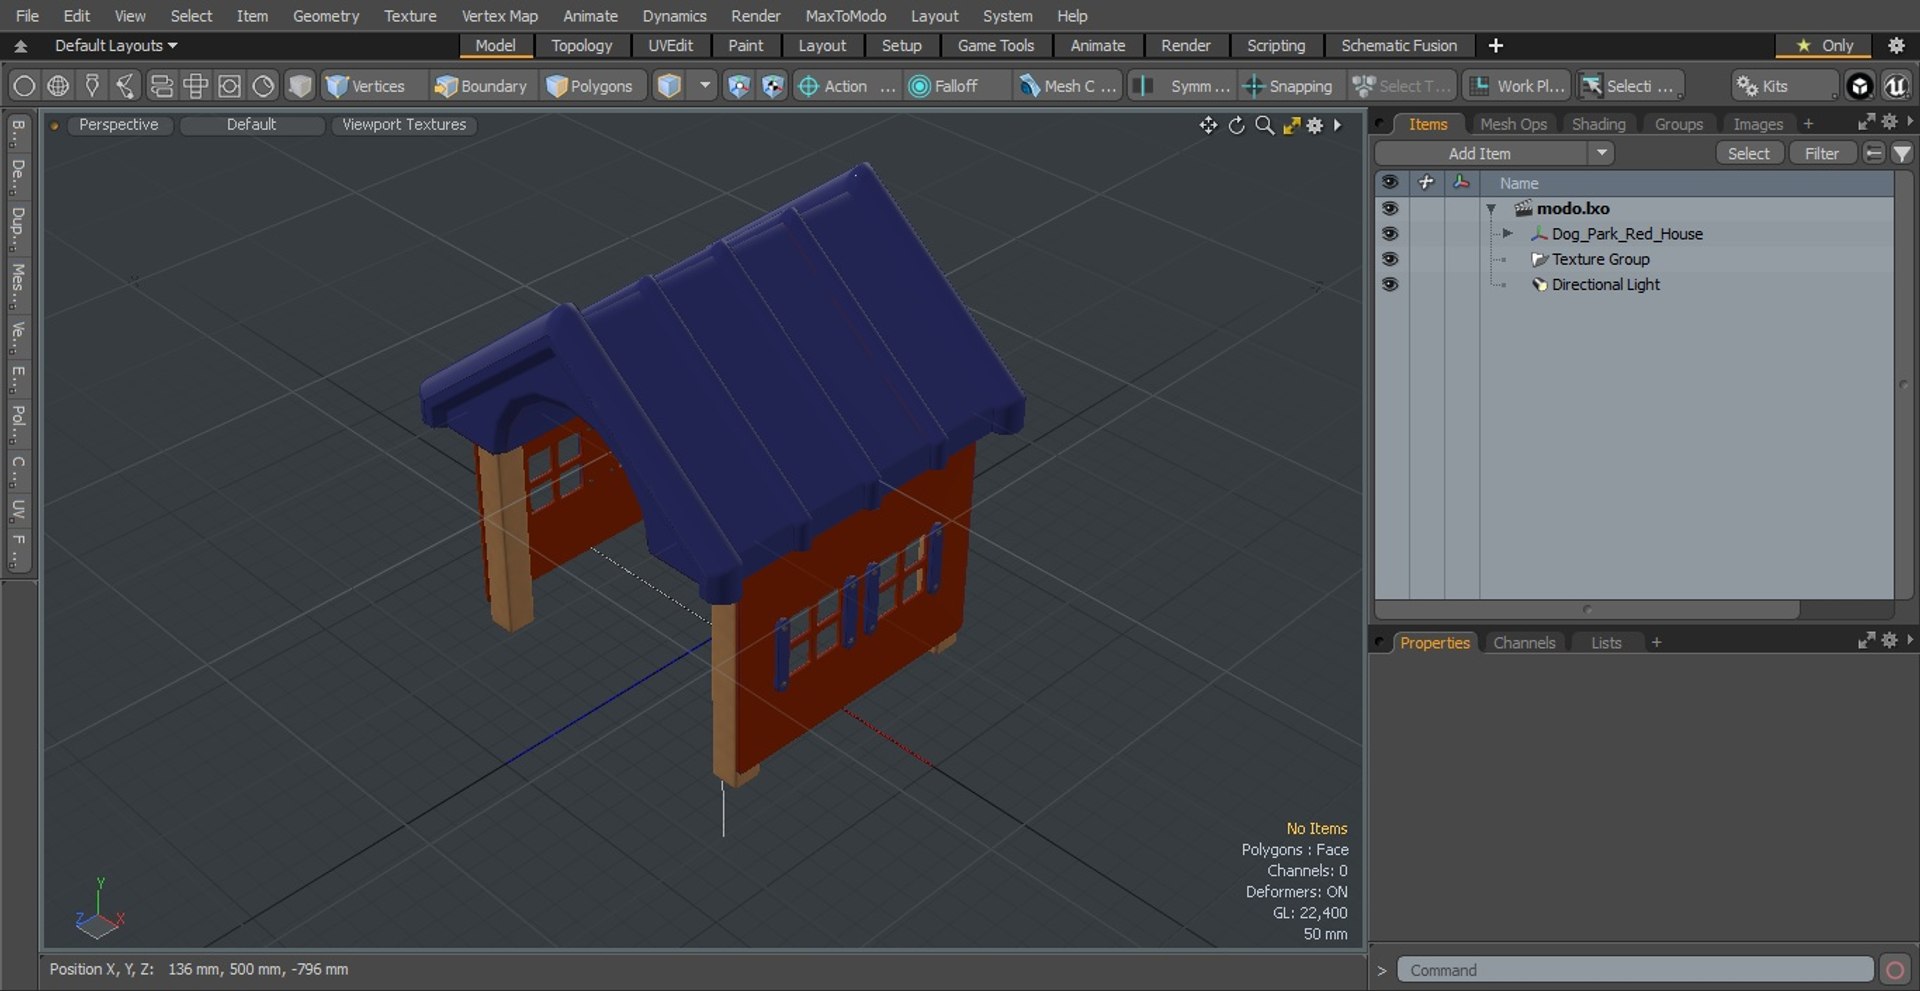
Task: Click the stacked capsule shapes icon
Action: 161,86
